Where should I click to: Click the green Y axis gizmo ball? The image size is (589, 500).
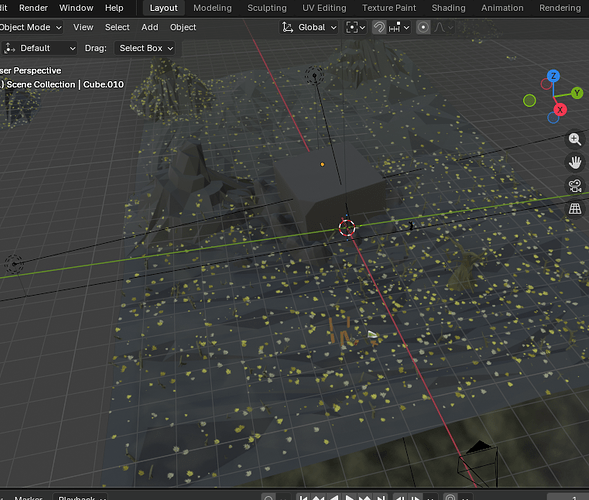(577, 93)
